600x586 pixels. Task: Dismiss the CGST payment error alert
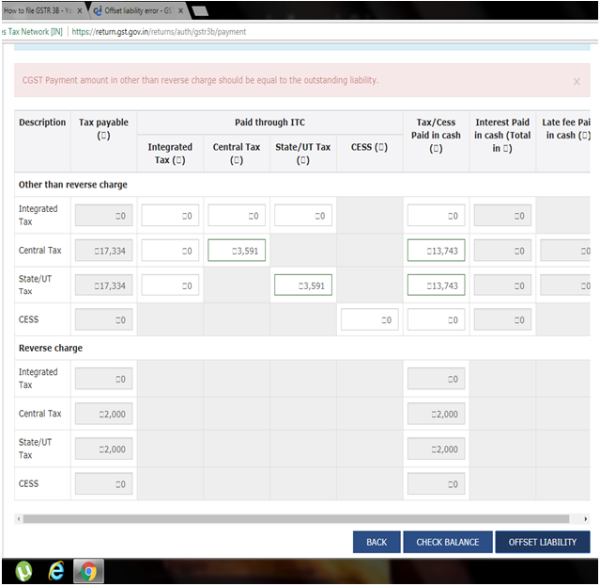[576, 82]
